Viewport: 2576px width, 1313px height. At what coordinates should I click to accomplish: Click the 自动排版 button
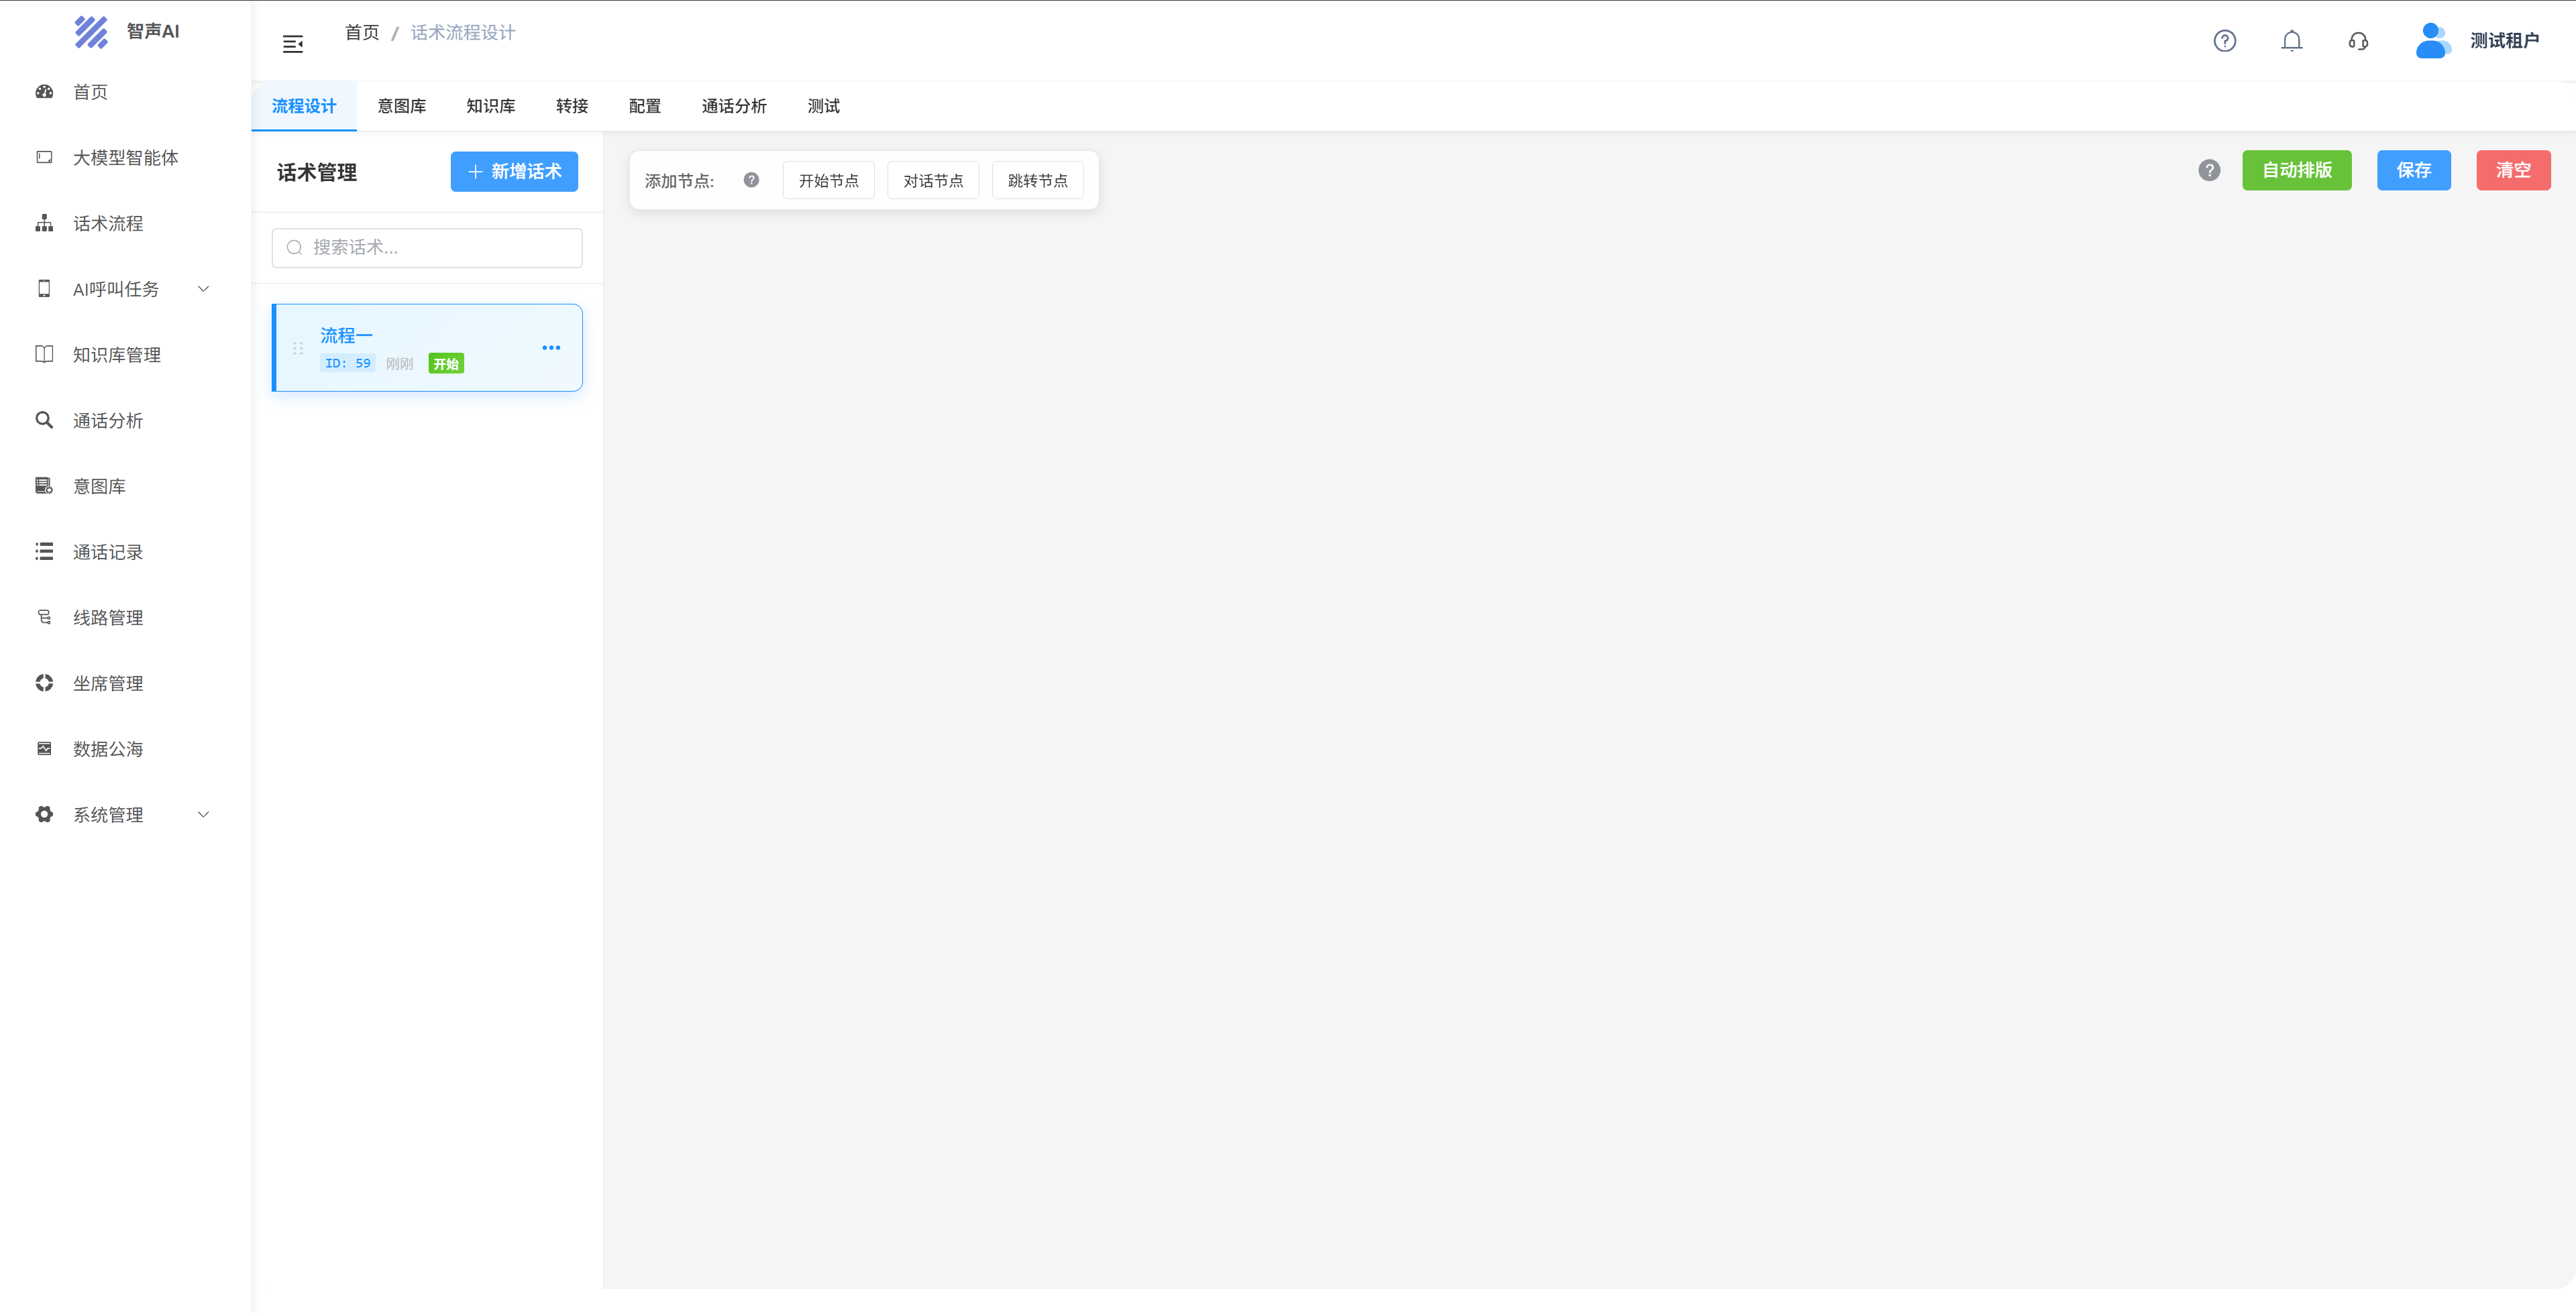click(x=2297, y=170)
